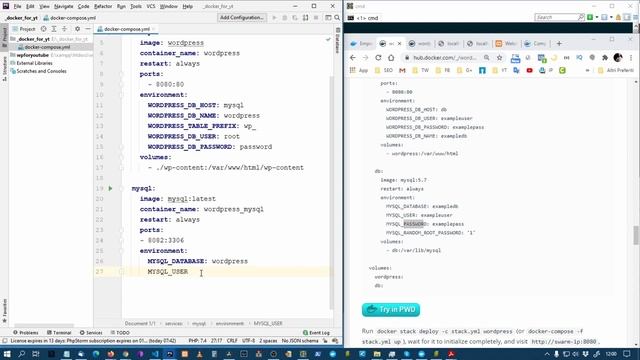Open a new browser tab with plus
This screenshot has width=640, height=360.
coord(559,43)
